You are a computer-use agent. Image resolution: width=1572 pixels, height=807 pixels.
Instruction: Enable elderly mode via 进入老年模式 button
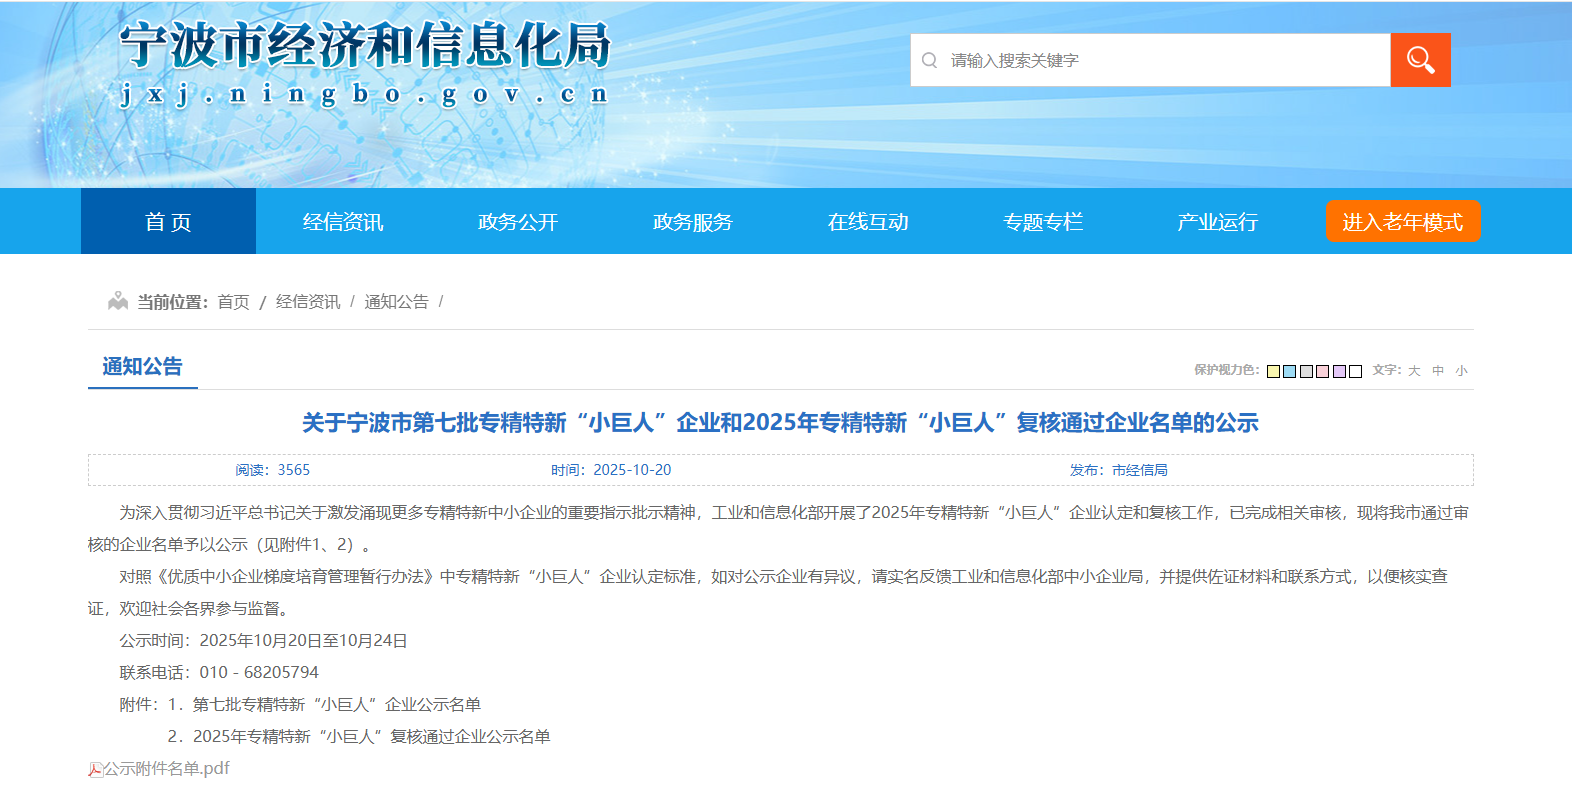(1402, 222)
